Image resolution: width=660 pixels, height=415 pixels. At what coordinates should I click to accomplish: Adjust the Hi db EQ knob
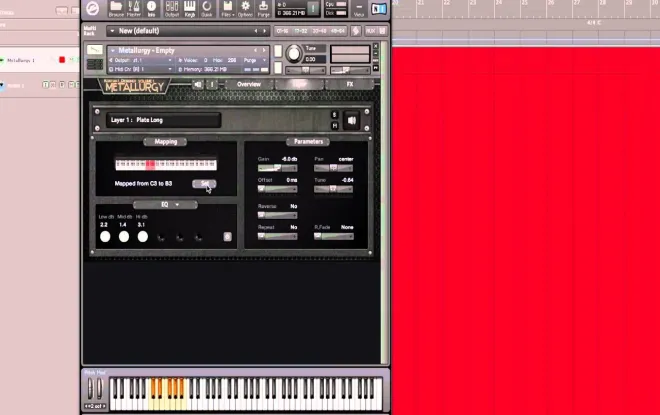point(143,237)
